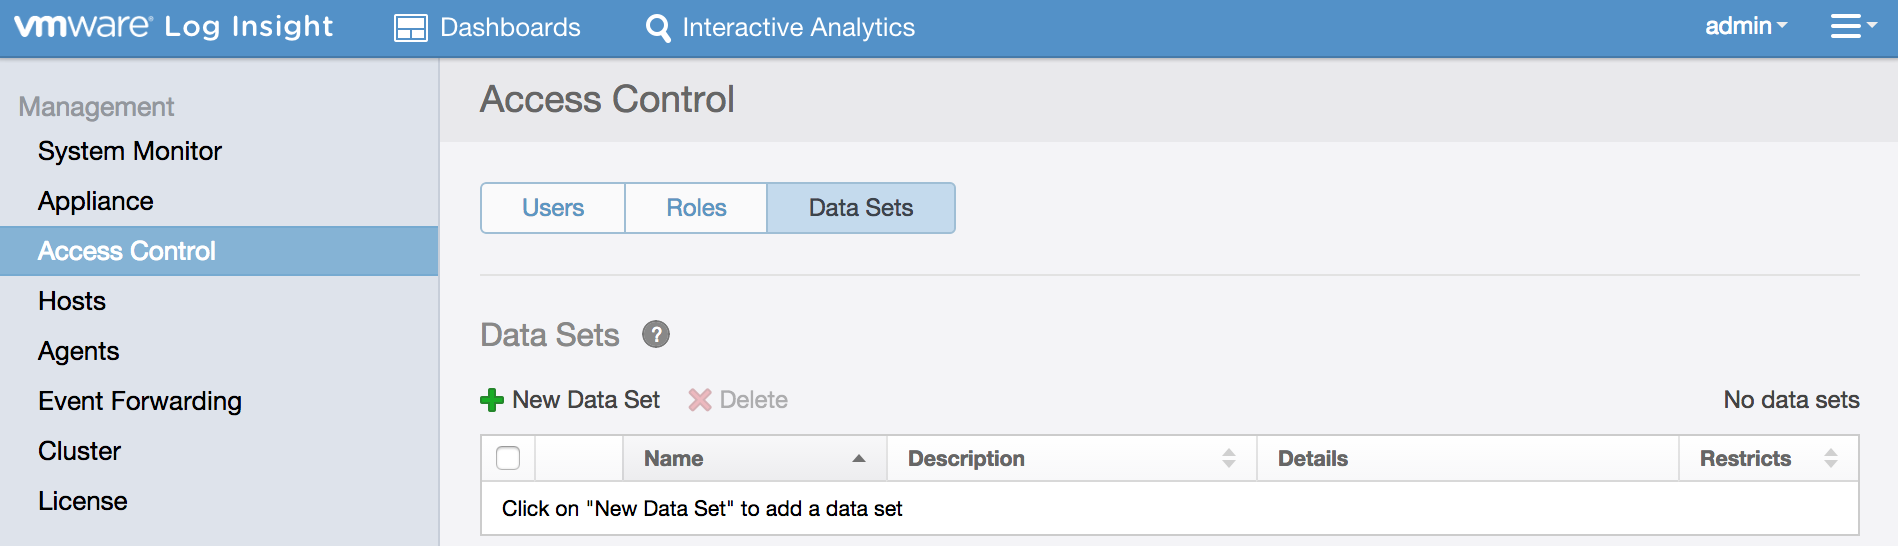Open the Hosts management page
The height and width of the screenshot is (546, 1898).
[x=72, y=301]
